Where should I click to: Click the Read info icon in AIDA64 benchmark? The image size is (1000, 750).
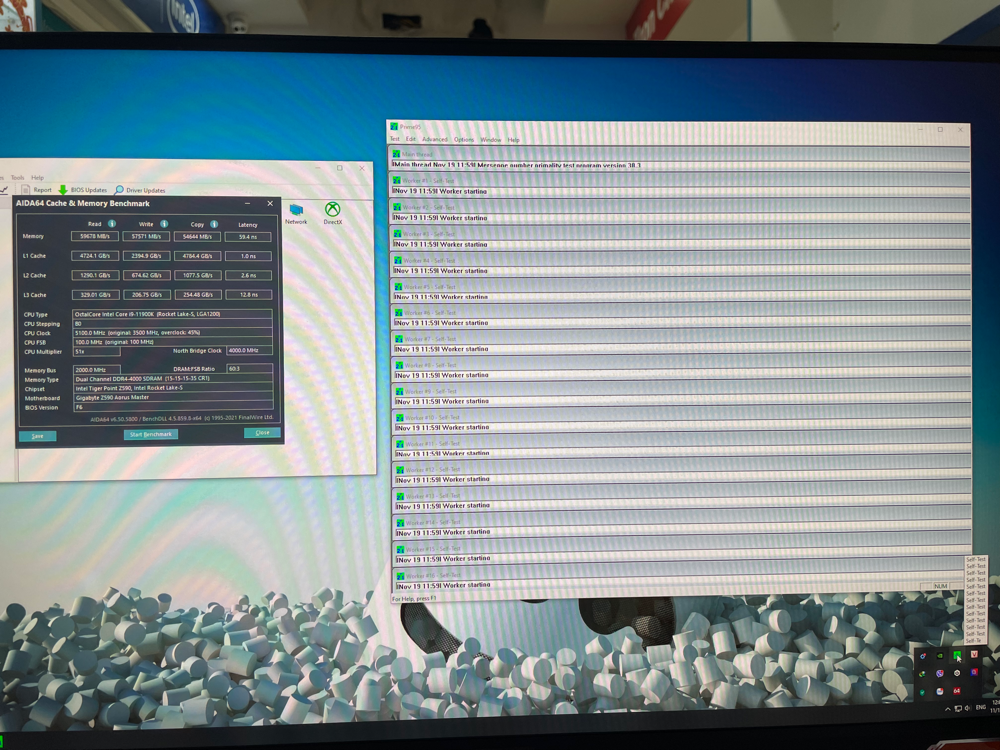pos(112,224)
